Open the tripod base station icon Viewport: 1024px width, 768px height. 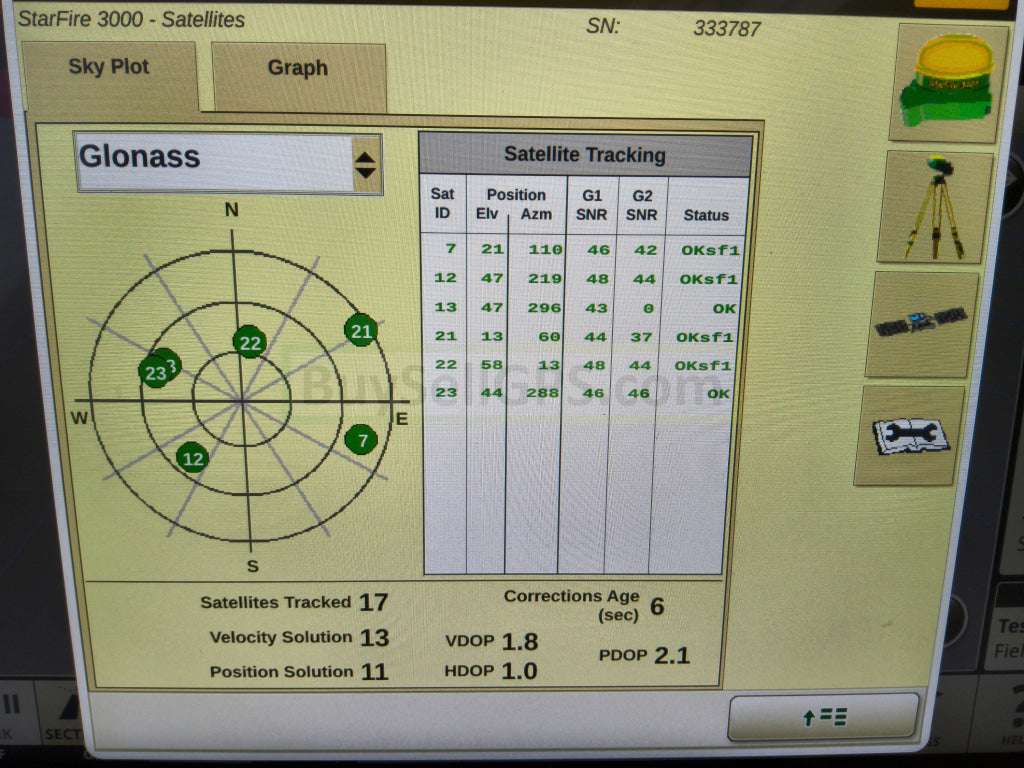click(x=936, y=207)
